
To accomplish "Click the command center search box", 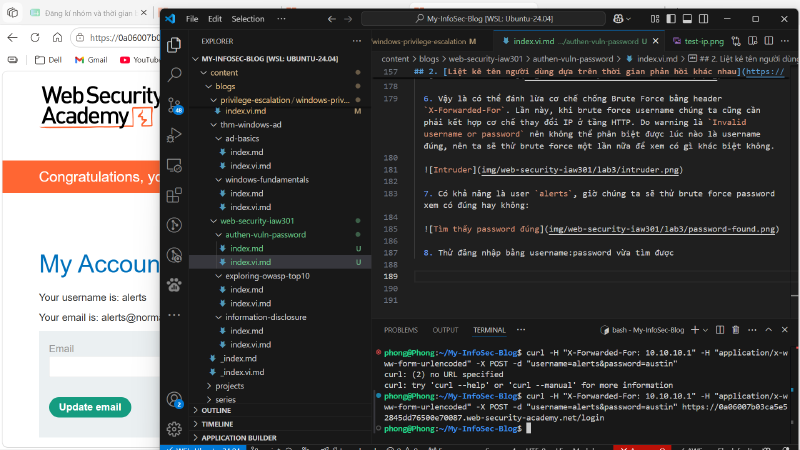I will pyautogui.click(x=483, y=19).
